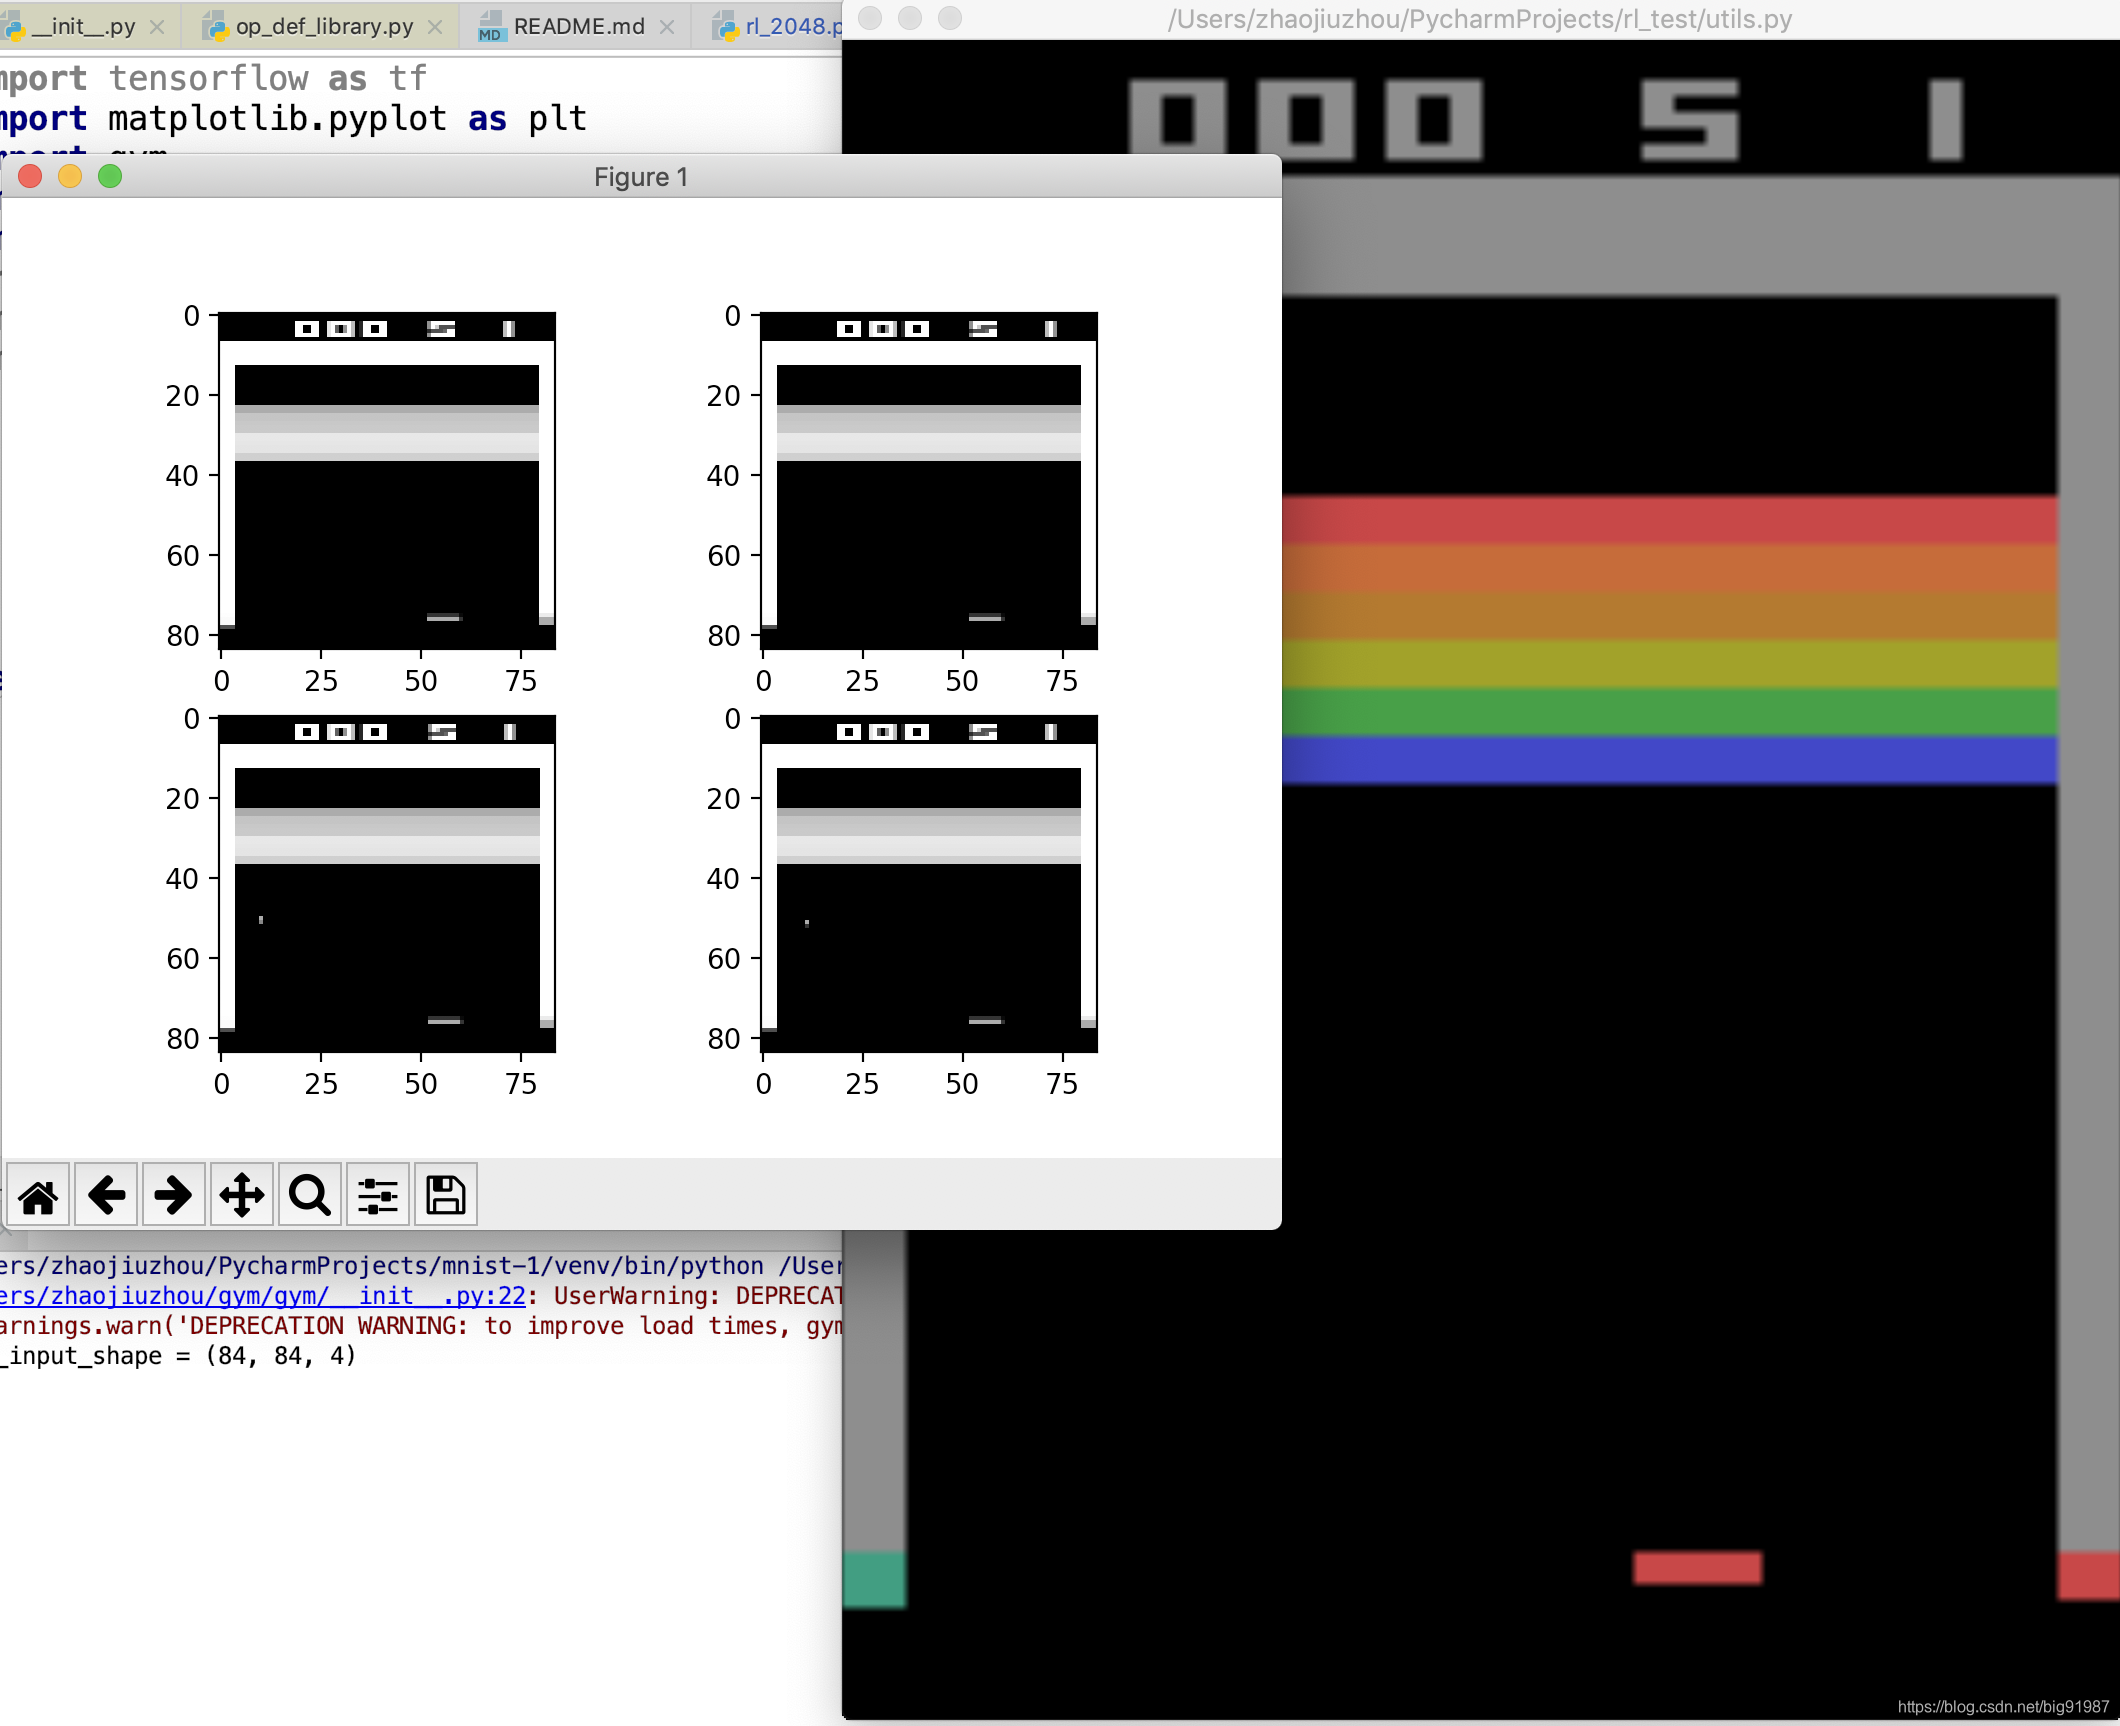The height and width of the screenshot is (1726, 2120).
Task: Click the utils.py game window title
Action: [1480, 19]
